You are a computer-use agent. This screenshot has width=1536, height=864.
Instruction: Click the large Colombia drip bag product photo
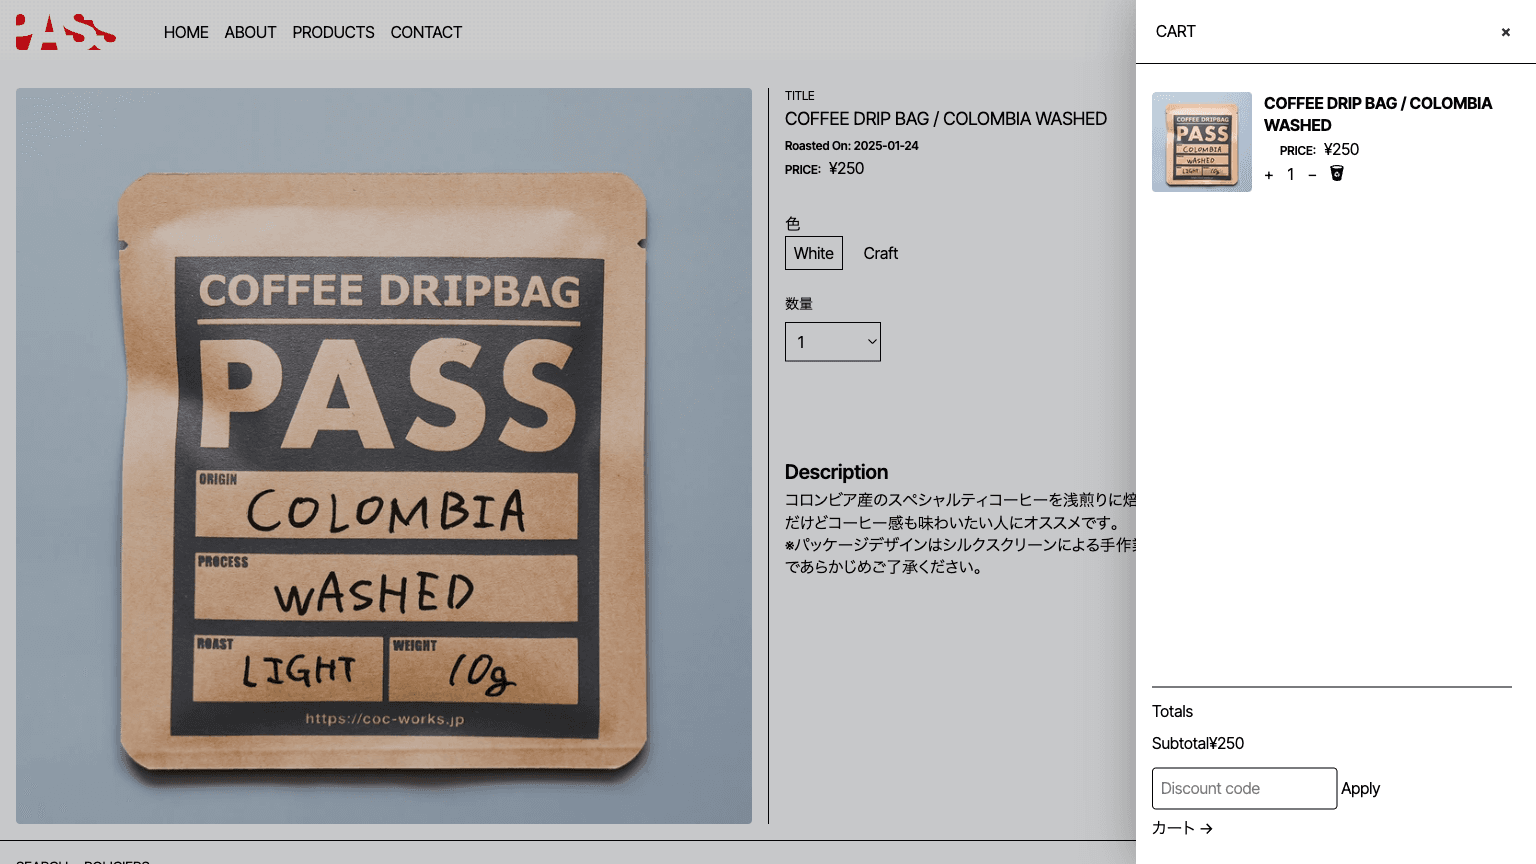pyautogui.click(x=383, y=456)
